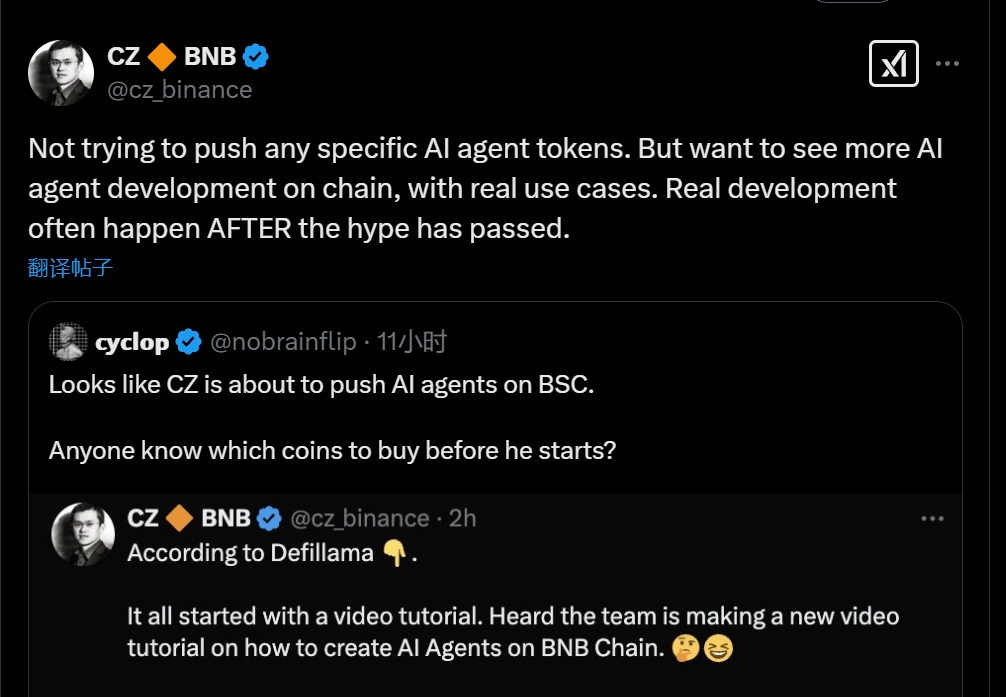The height and width of the screenshot is (697, 1006).
Task: Click the 11小时 timestamp on cyclop's post
Action: tap(412, 343)
